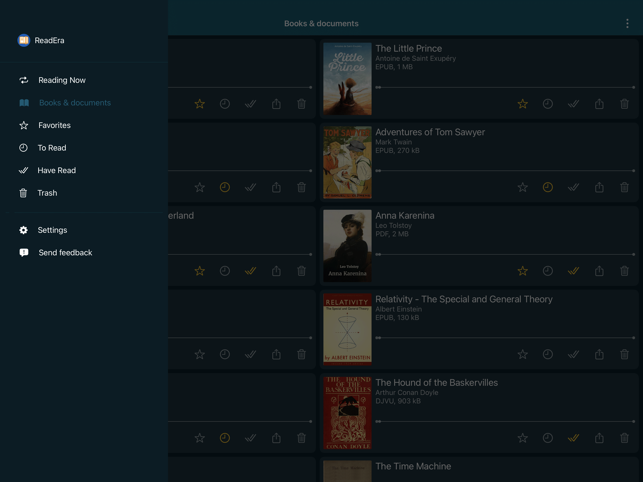This screenshot has height=482, width=643.
Task: Click the Reading Now arrows icon
Action: pos(24,80)
